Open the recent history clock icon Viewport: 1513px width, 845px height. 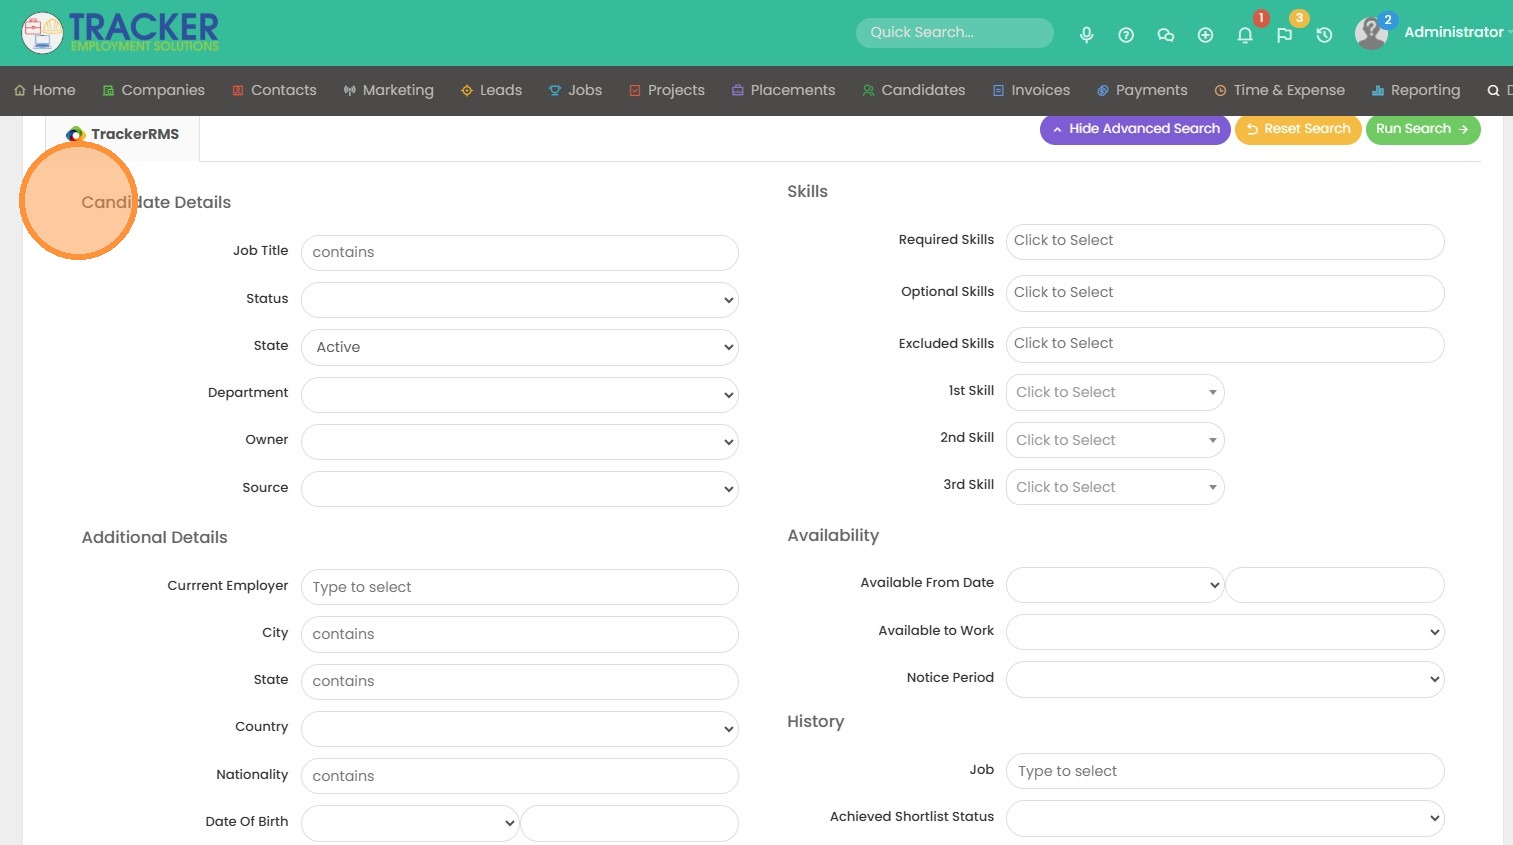1324,35
